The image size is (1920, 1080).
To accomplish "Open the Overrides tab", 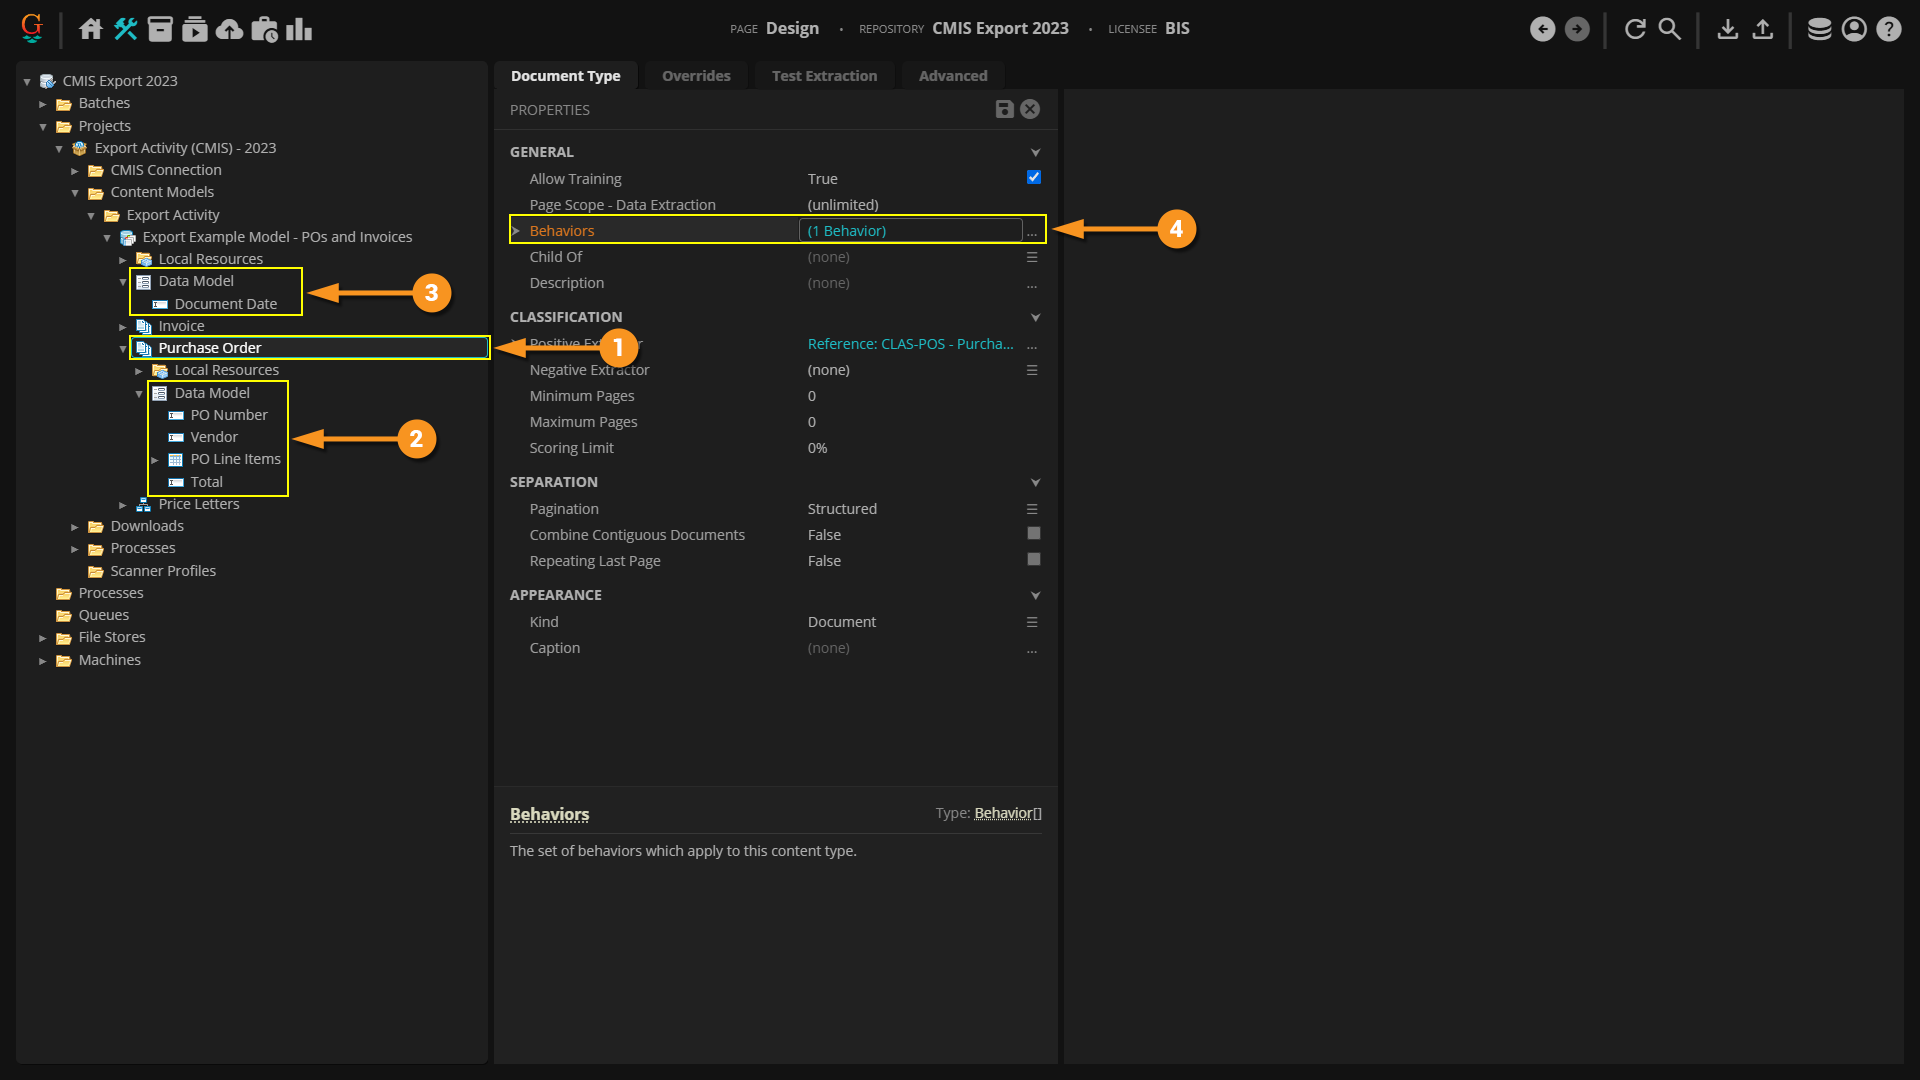I will (x=696, y=76).
